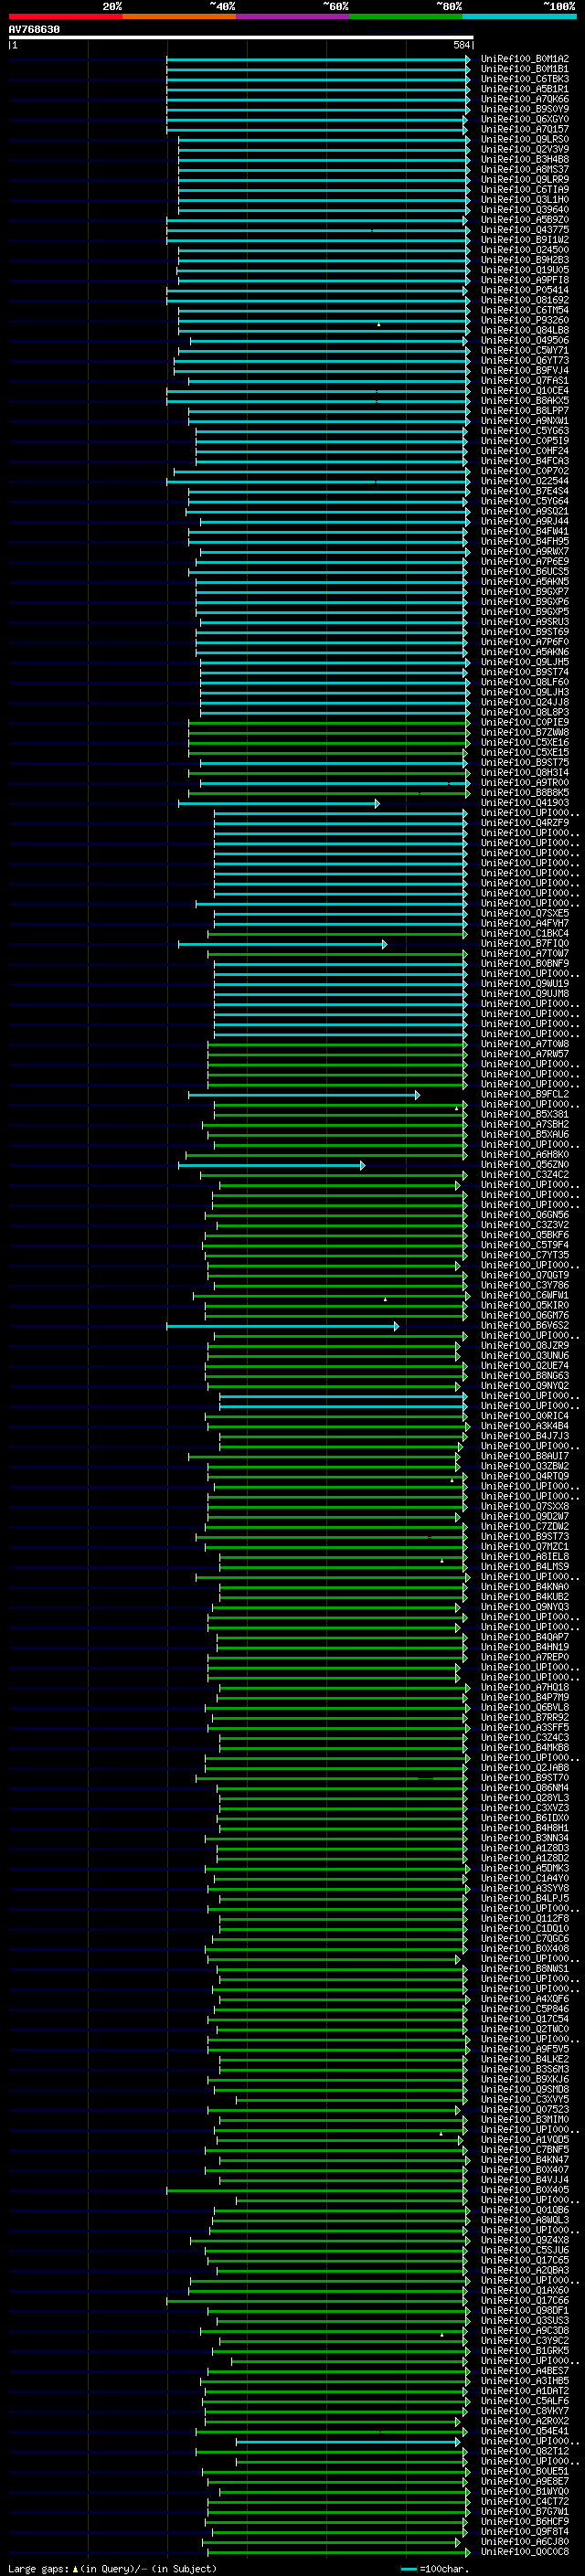Open the UniRef100_A7QK66 hit
Screen dimensions: 585x2576
525,100
